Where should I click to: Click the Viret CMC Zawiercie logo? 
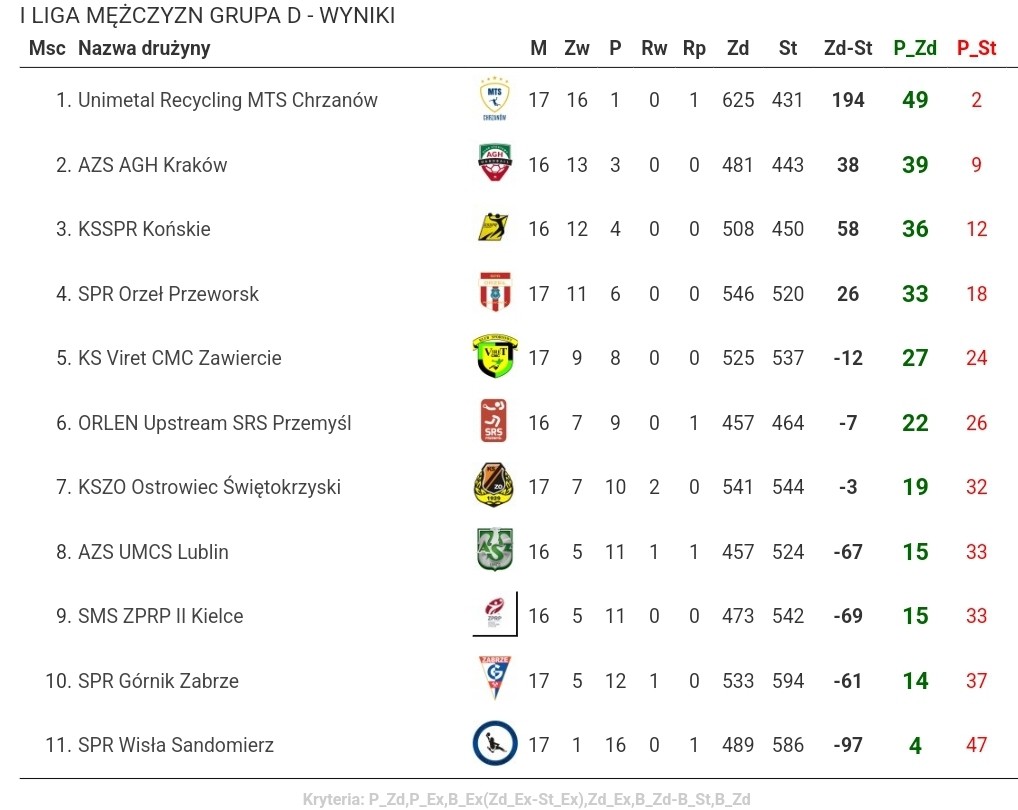495,356
